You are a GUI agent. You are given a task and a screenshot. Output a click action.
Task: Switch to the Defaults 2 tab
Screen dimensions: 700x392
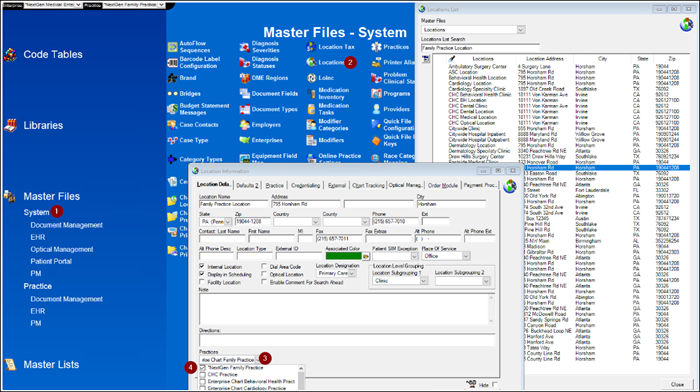point(247,185)
